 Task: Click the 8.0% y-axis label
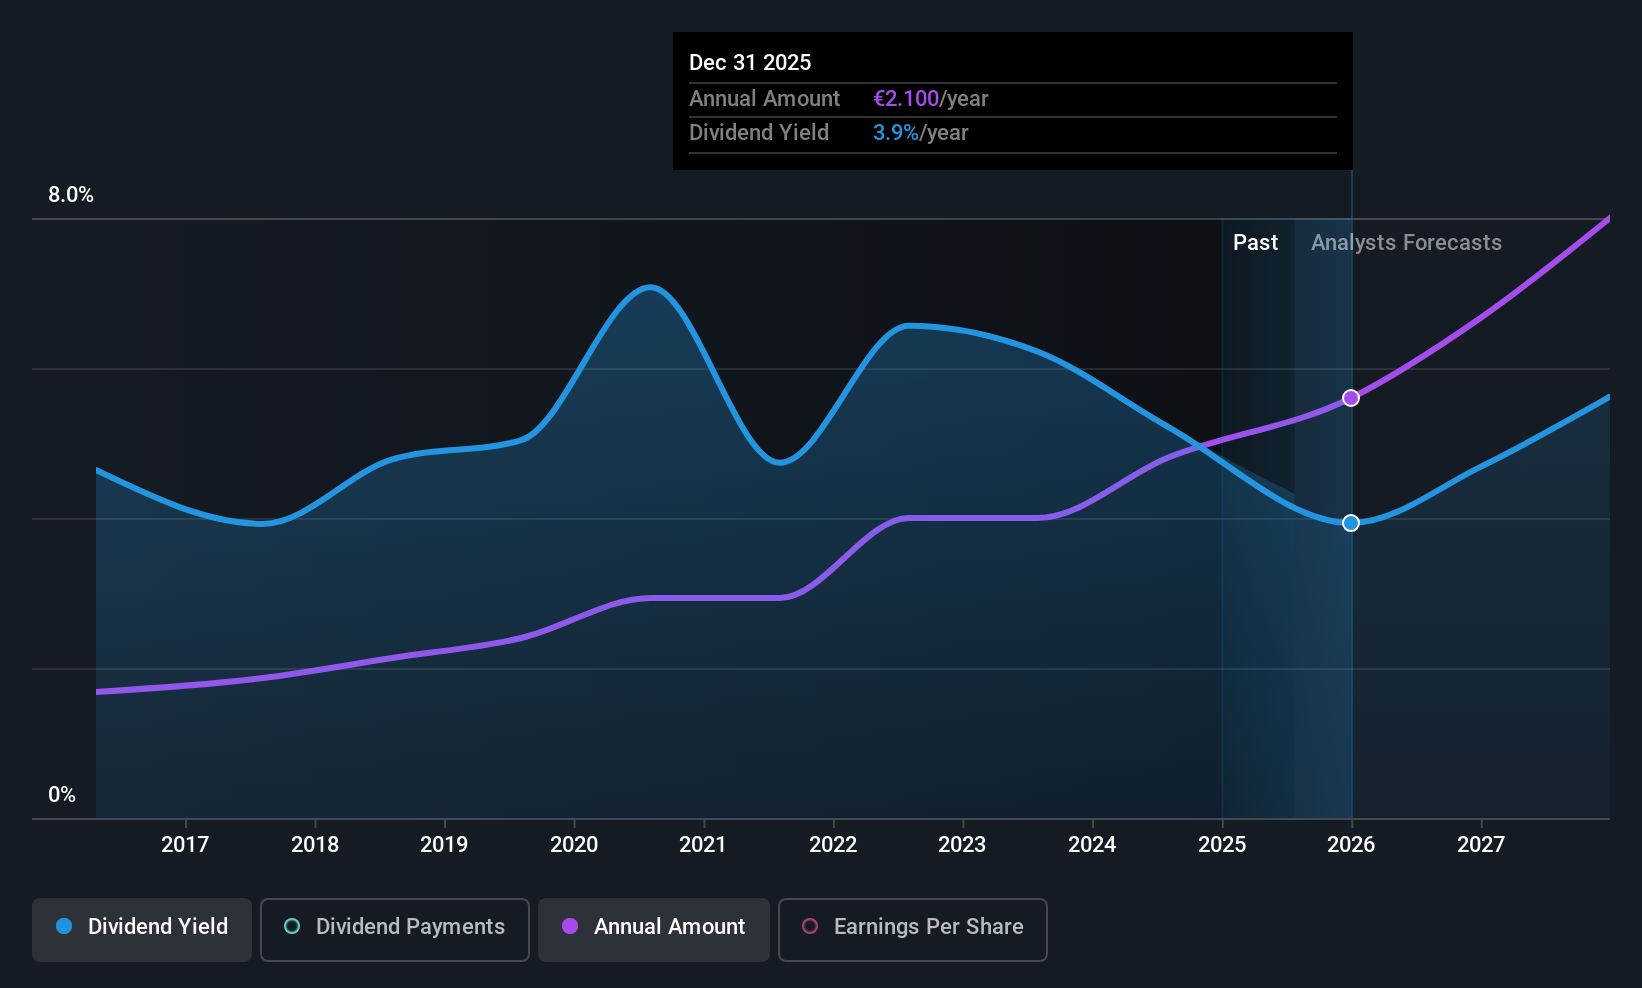(71, 195)
